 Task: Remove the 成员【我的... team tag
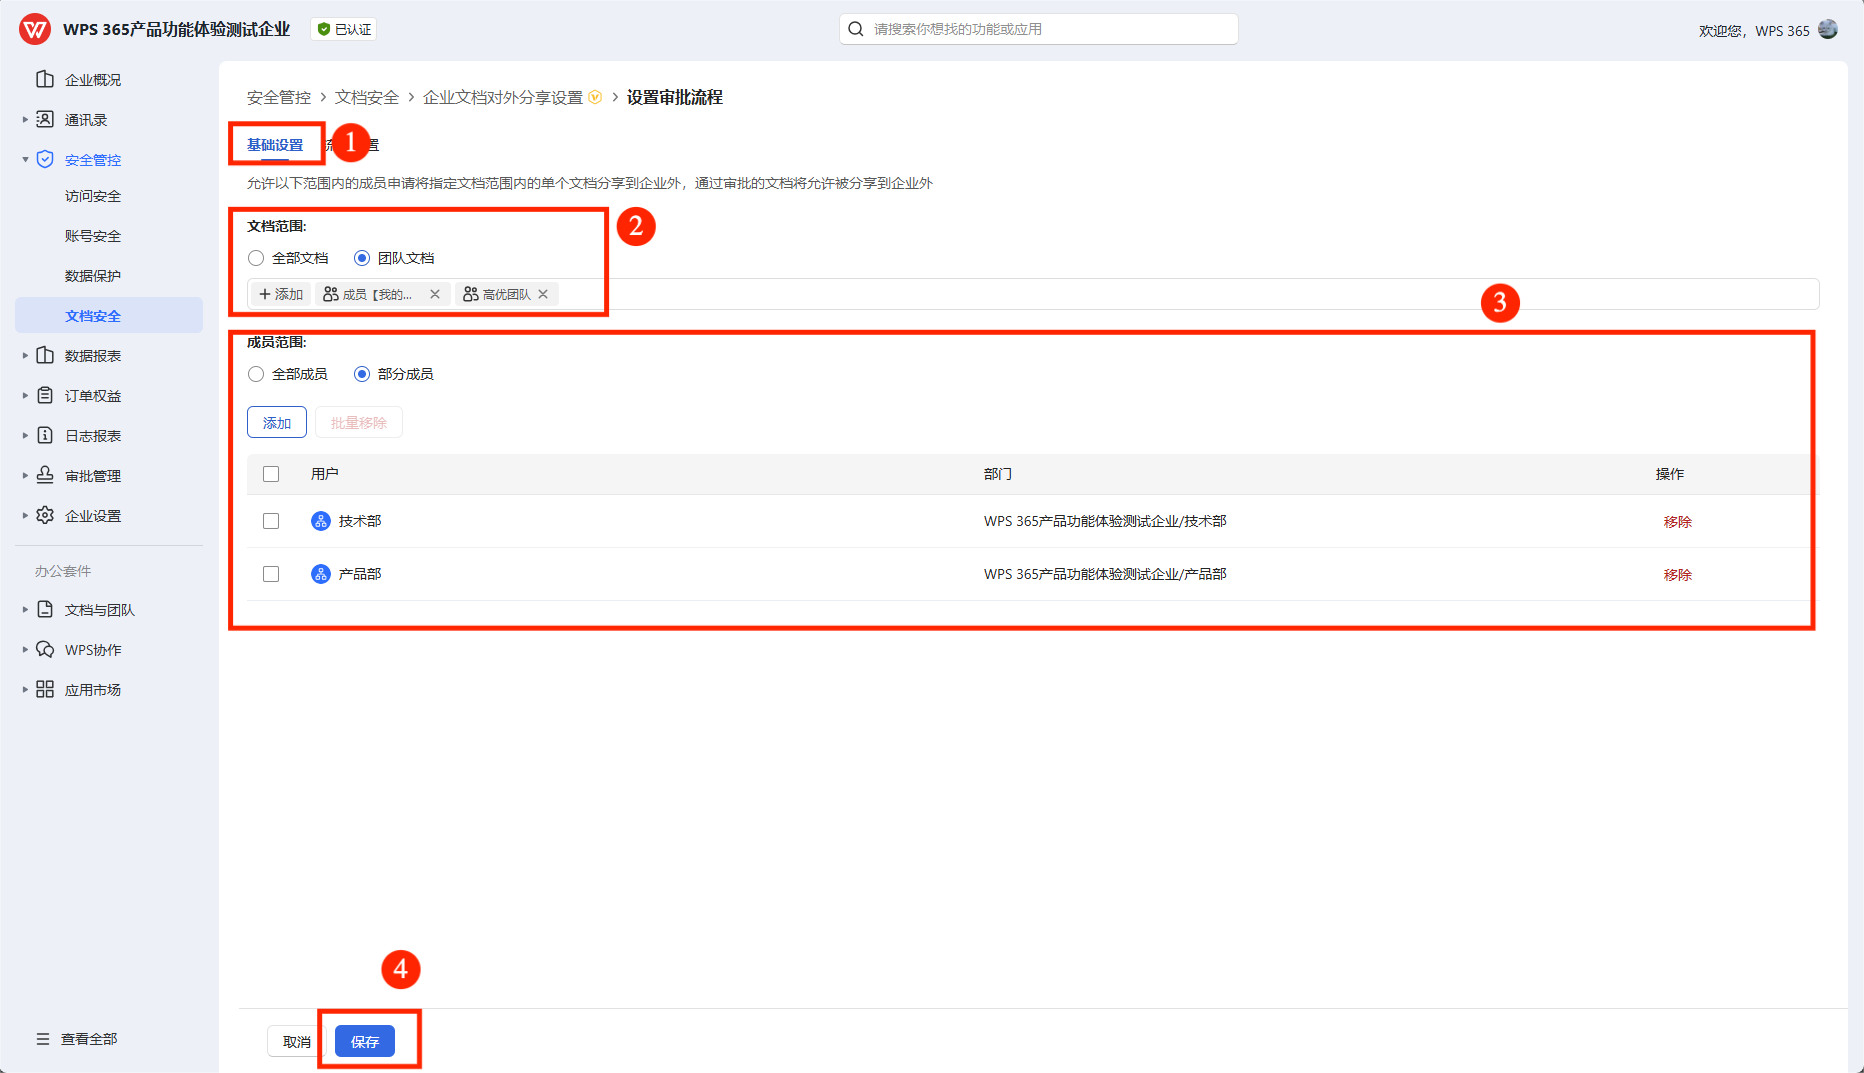click(435, 294)
